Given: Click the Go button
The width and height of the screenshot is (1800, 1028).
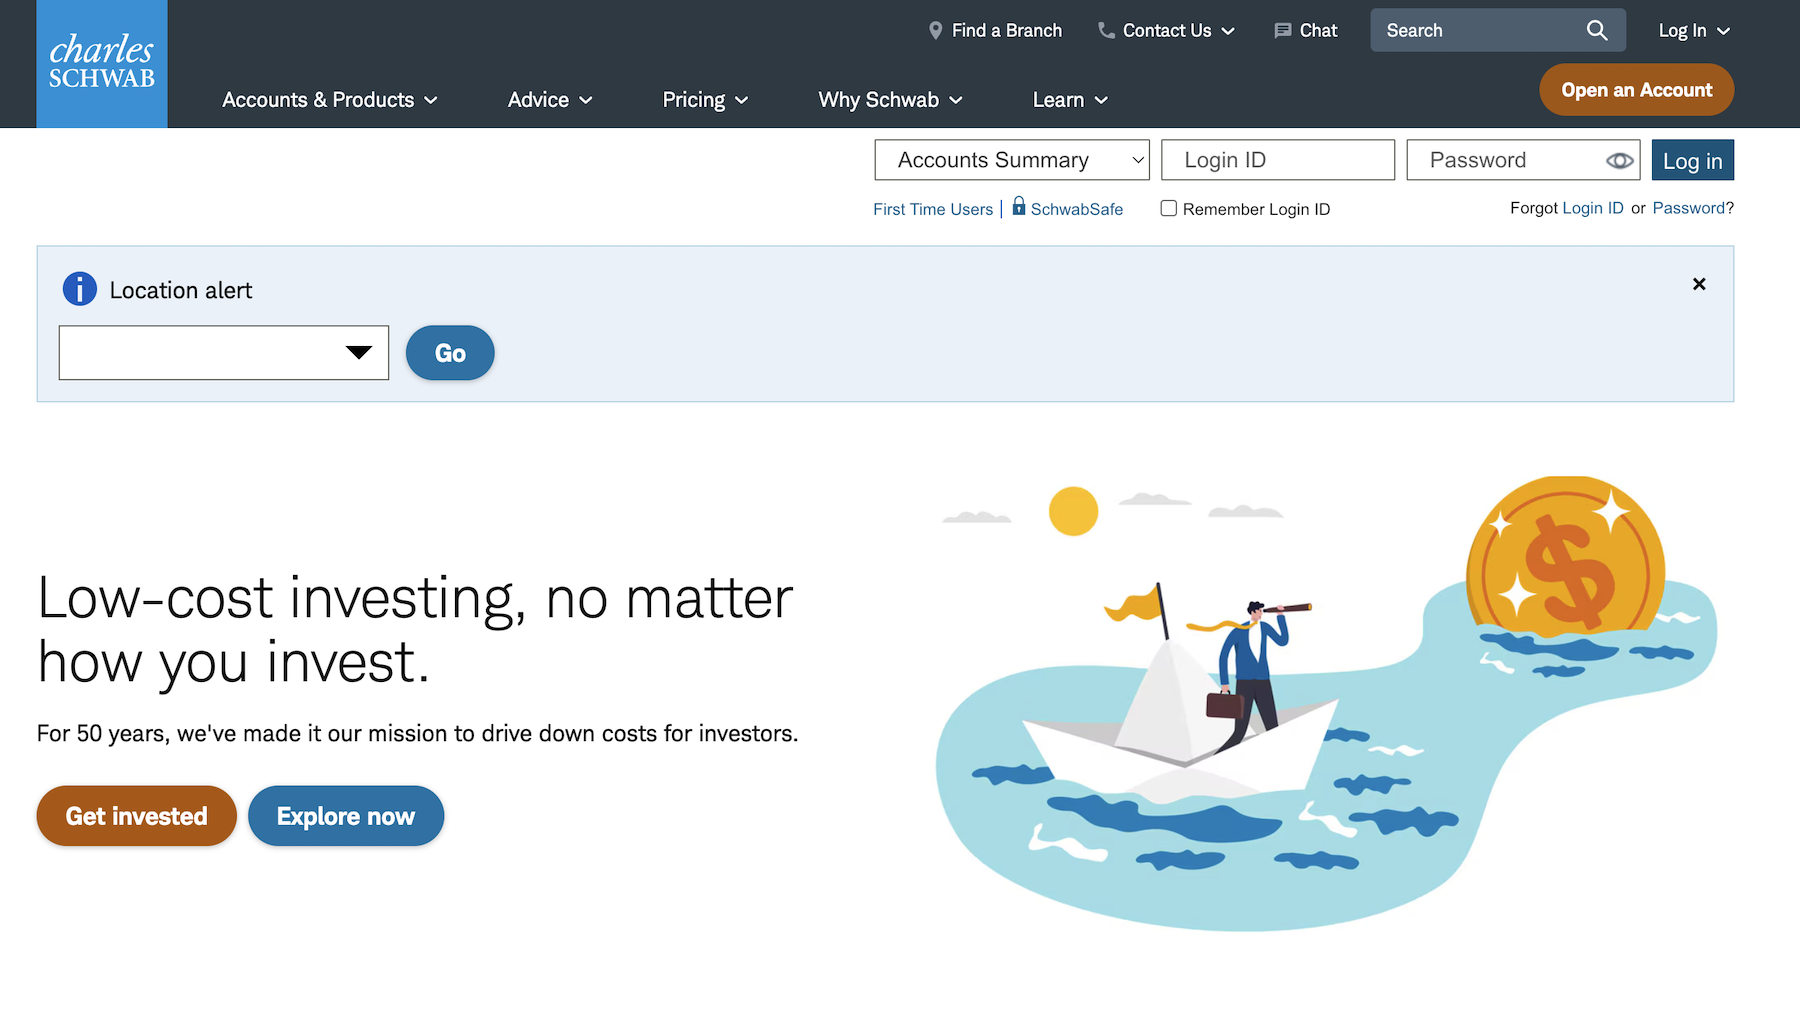Looking at the screenshot, I should tap(450, 353).
